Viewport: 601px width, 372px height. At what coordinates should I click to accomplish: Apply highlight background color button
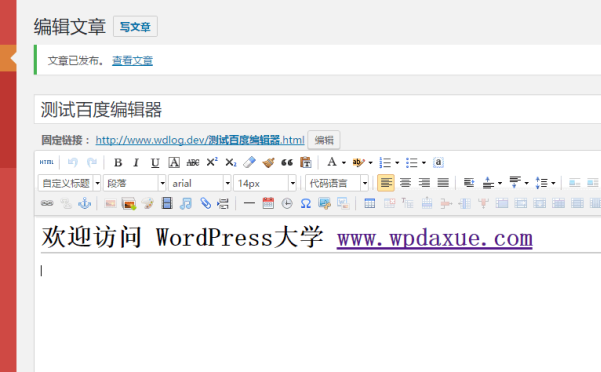click(358, 162)
